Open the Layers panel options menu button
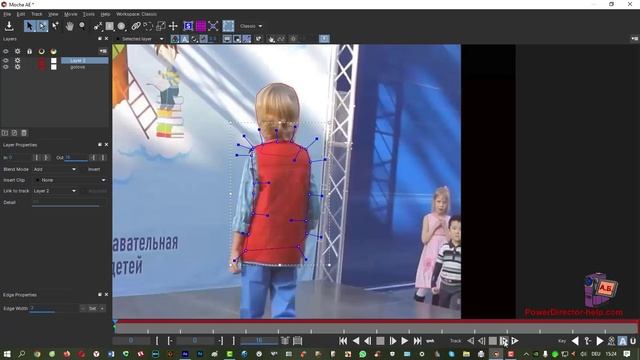This screenshot has width=640, height=360. coord(103,51)
